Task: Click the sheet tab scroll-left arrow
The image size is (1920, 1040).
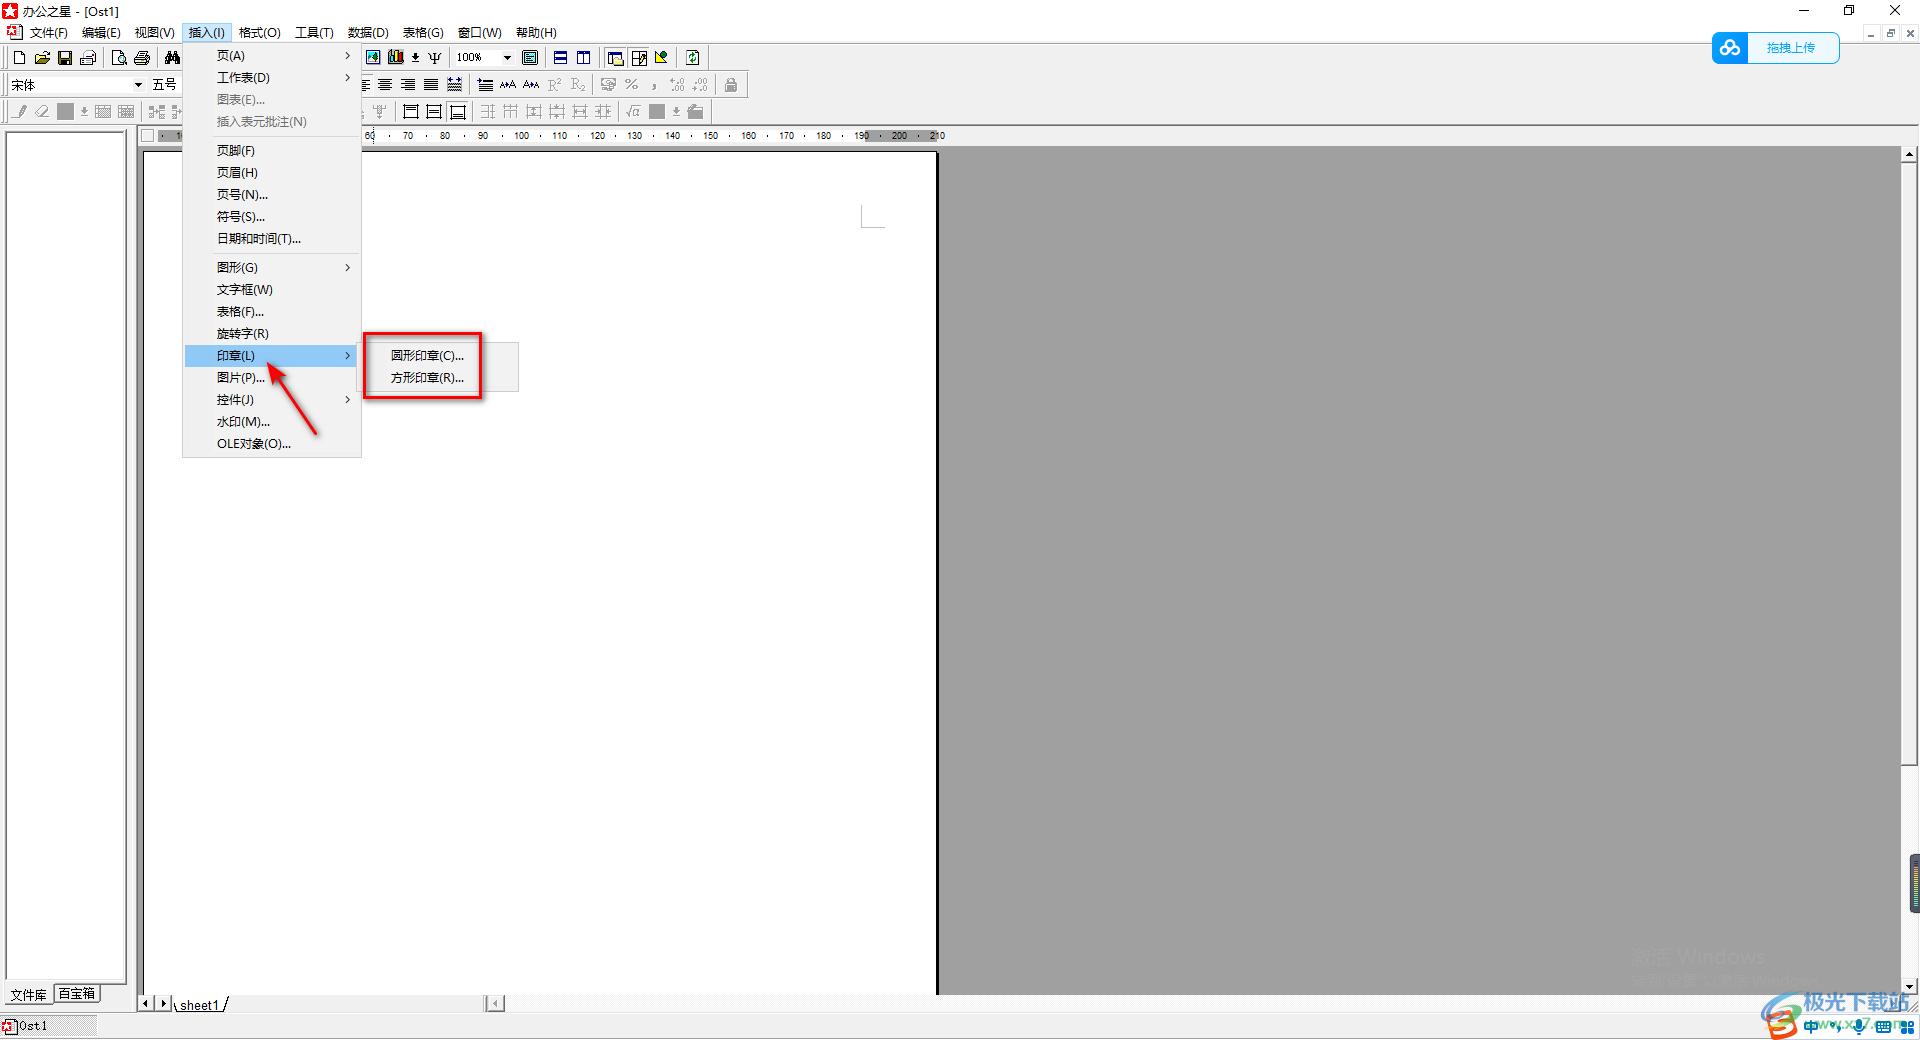Action: 146,1003
